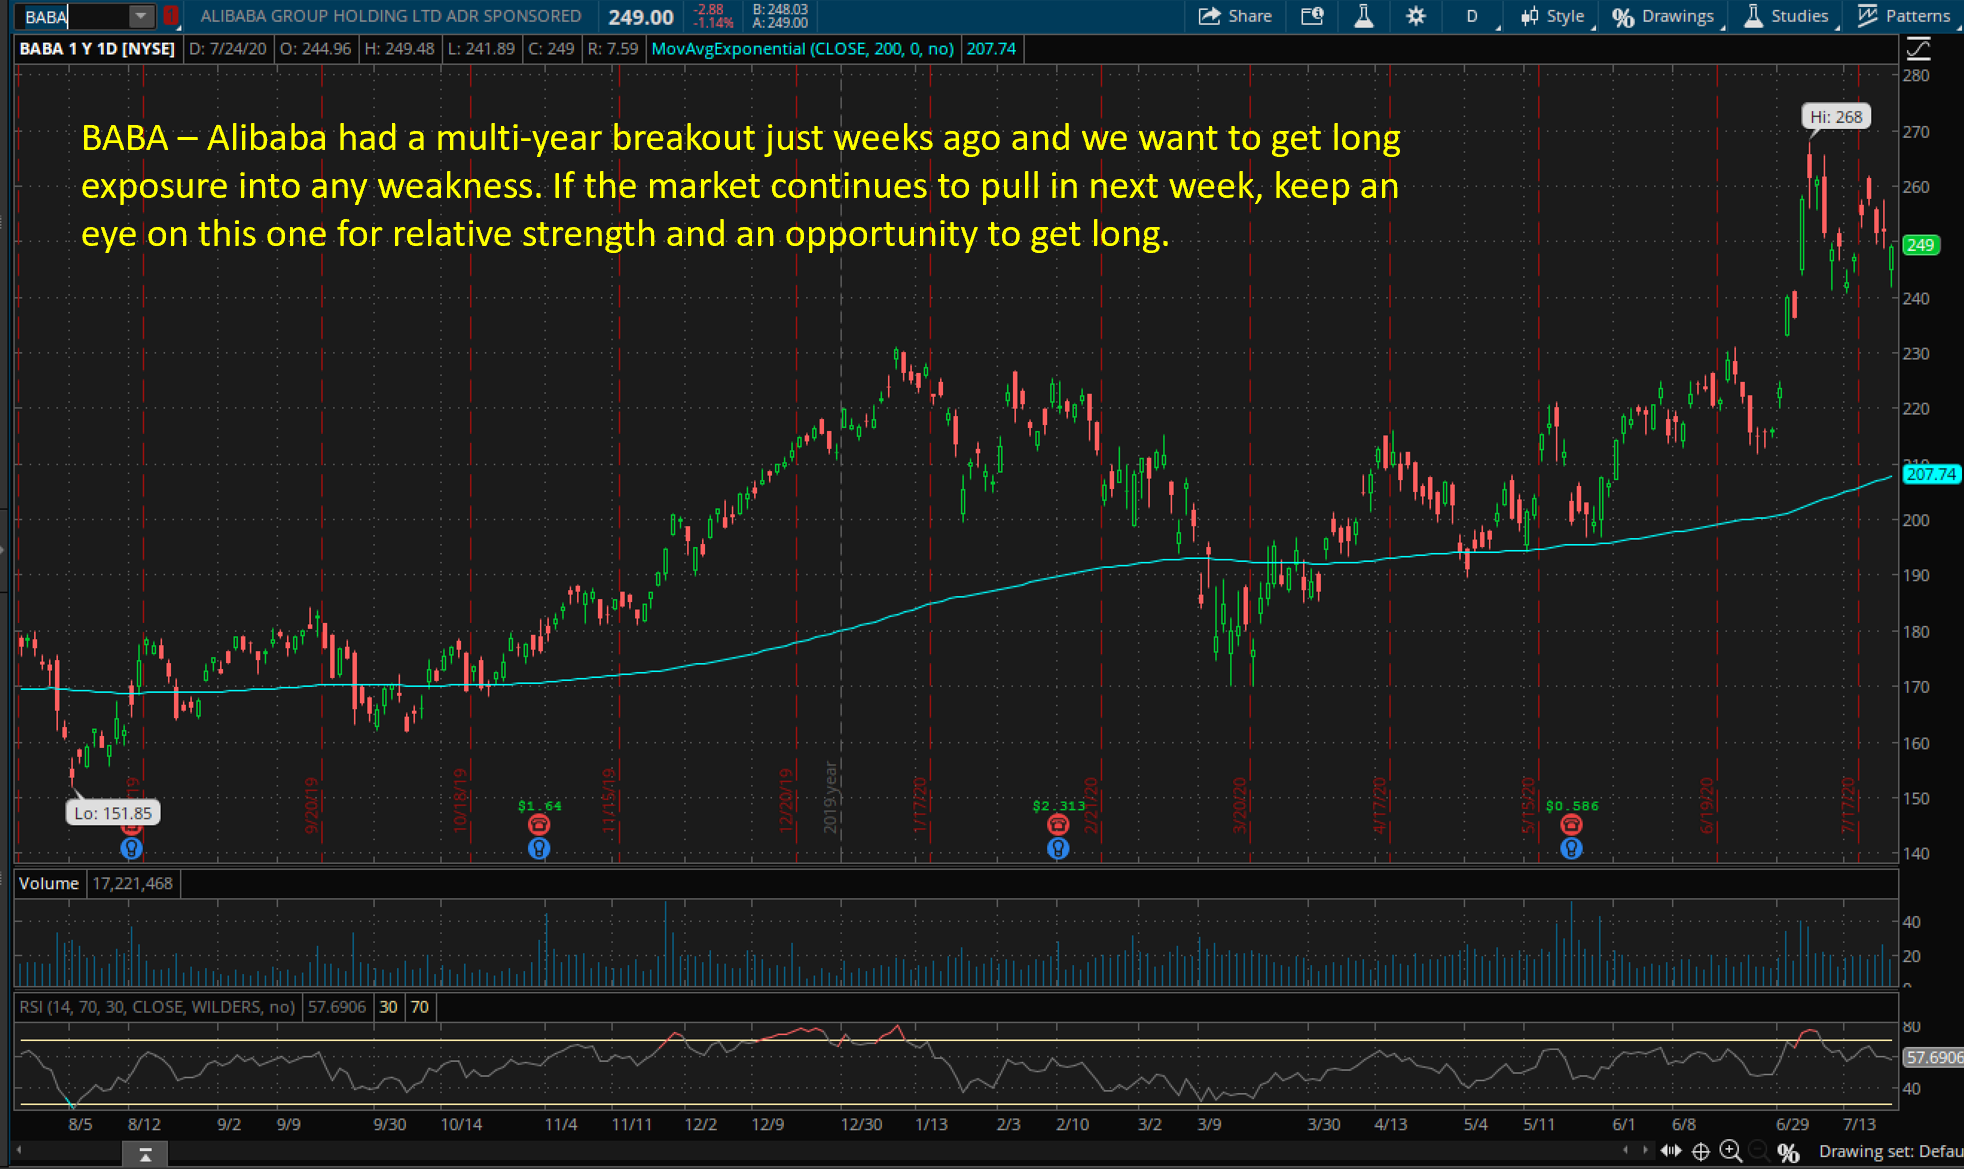Open the Share menu
1964x1169 pixels.
click(x=1235, y=16)
